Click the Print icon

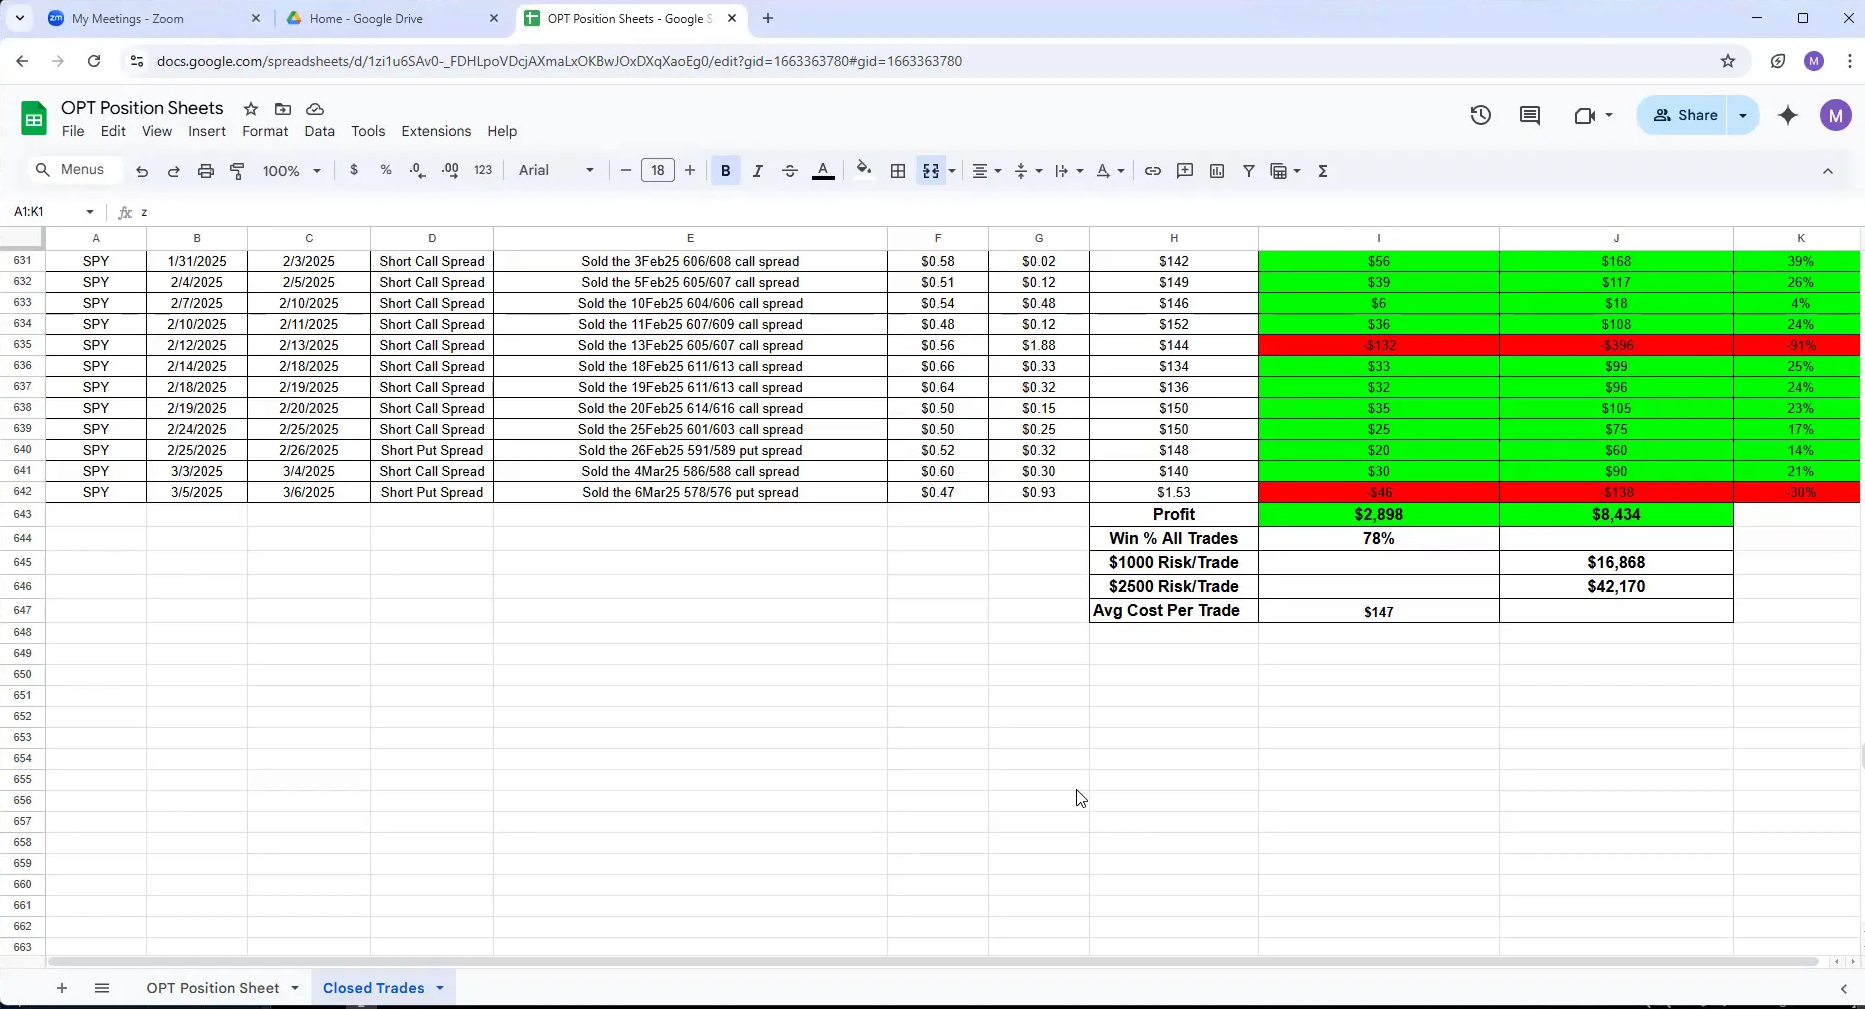point(206,171)
